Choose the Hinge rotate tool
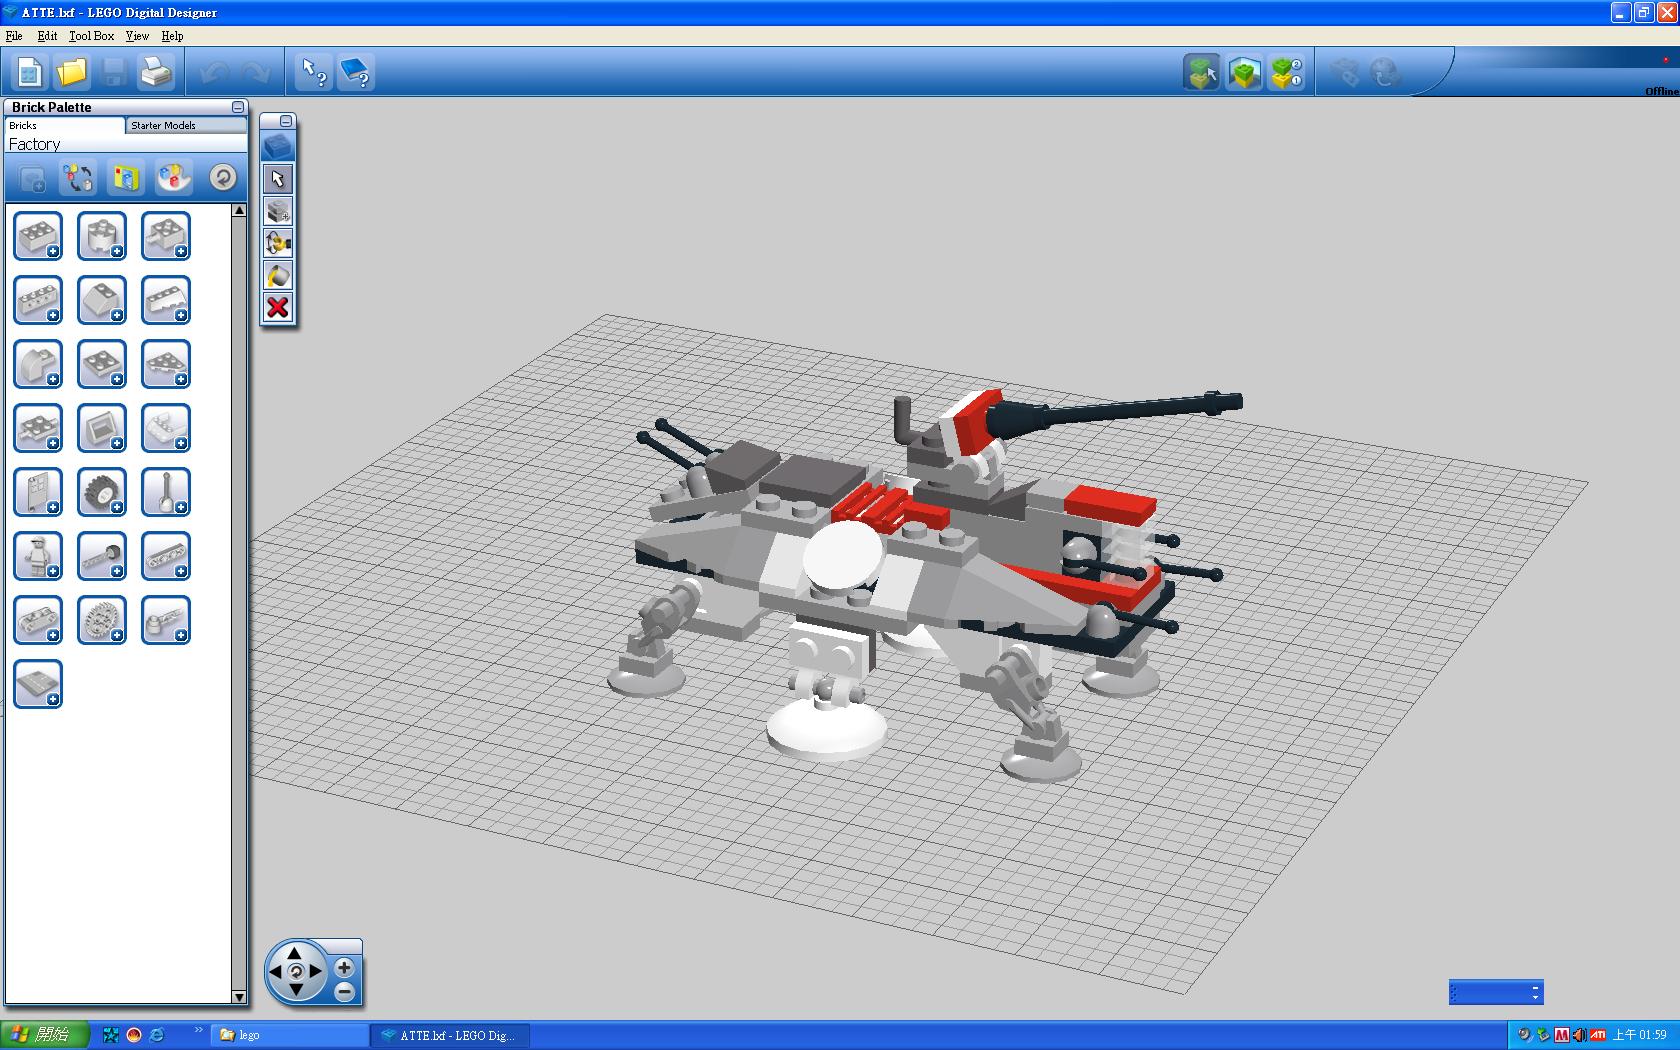 278,243
